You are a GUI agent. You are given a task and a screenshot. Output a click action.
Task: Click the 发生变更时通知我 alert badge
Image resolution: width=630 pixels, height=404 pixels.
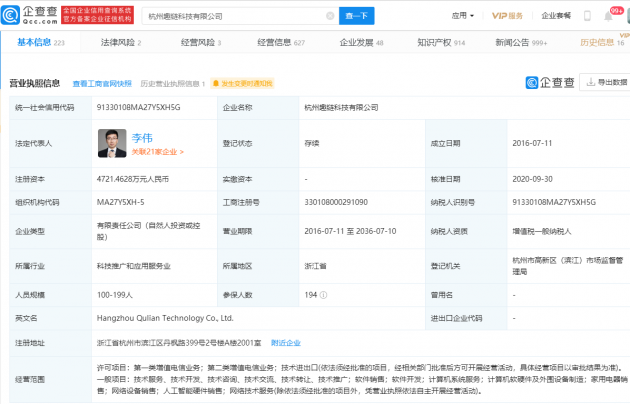(241, 83)
